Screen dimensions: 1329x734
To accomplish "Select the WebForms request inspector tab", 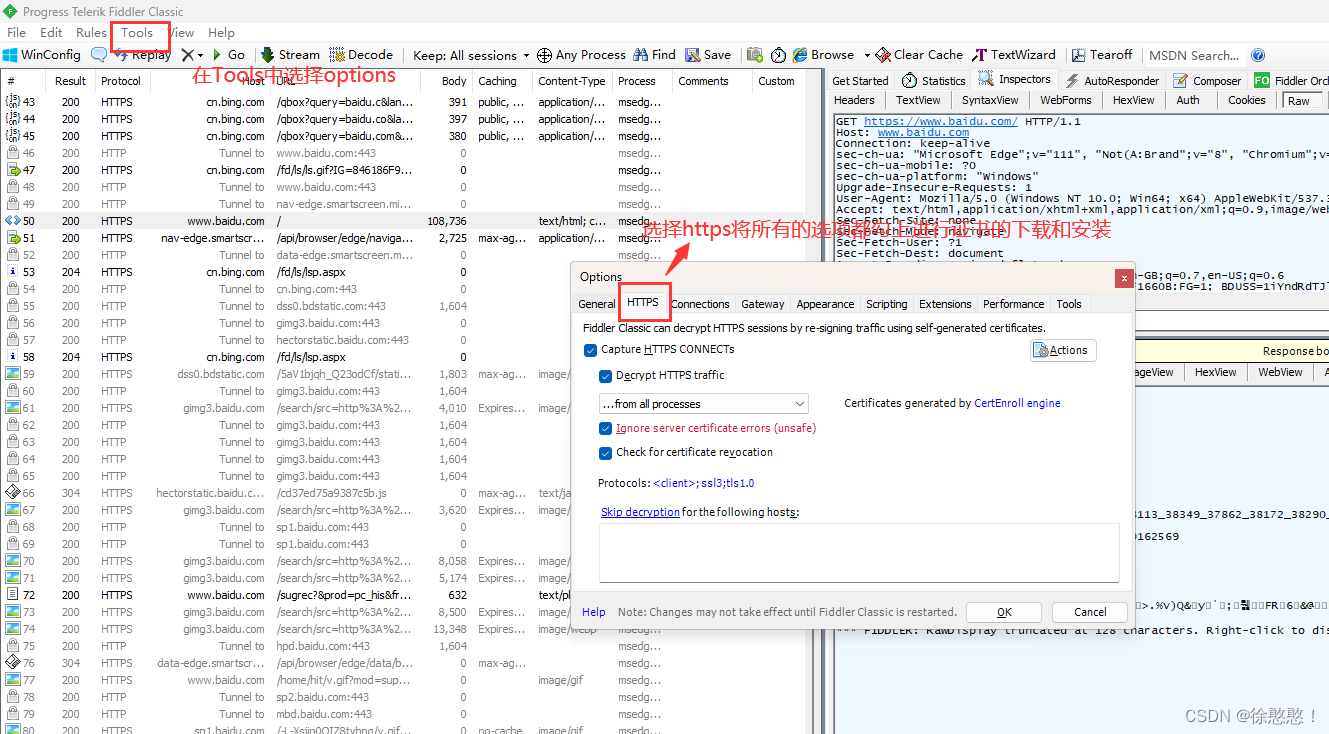I will click(1066, 100).
